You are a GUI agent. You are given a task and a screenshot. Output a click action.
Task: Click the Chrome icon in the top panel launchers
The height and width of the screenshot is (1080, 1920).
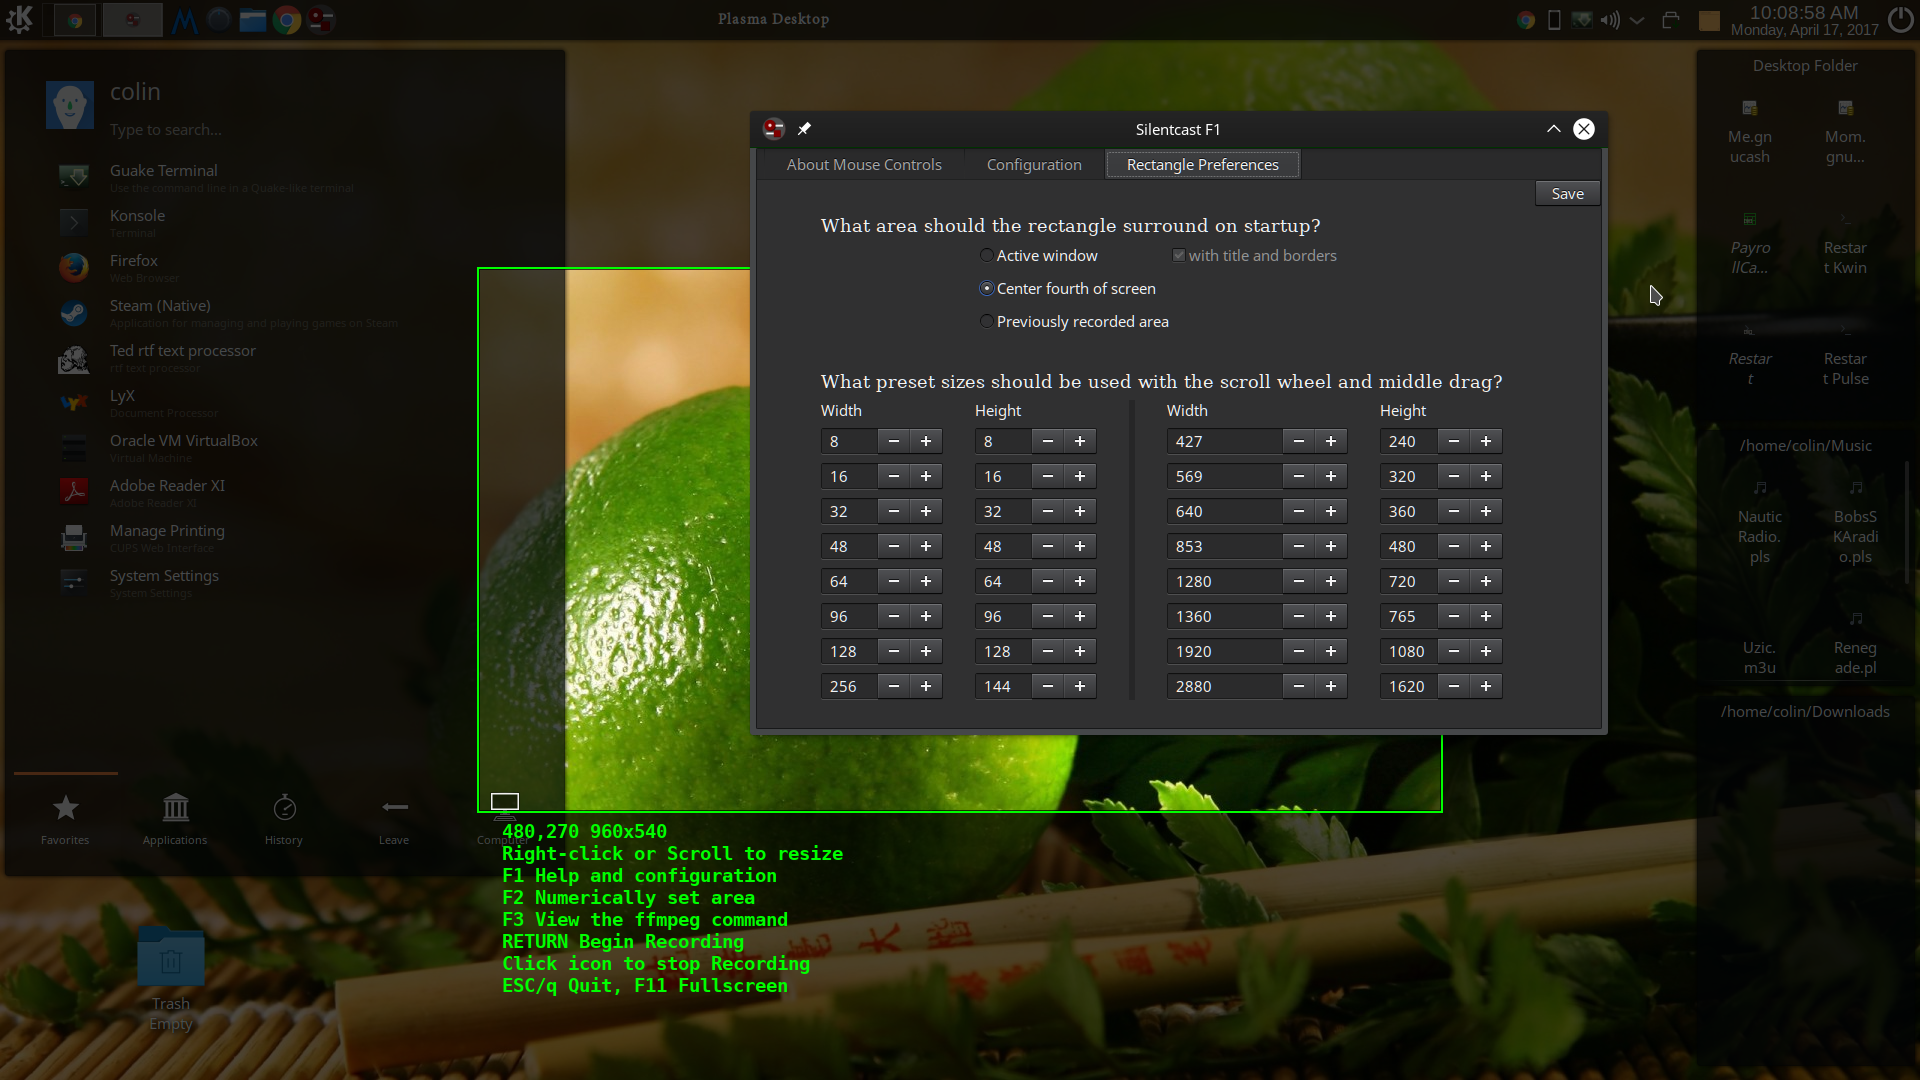click(x=287, y=20)
